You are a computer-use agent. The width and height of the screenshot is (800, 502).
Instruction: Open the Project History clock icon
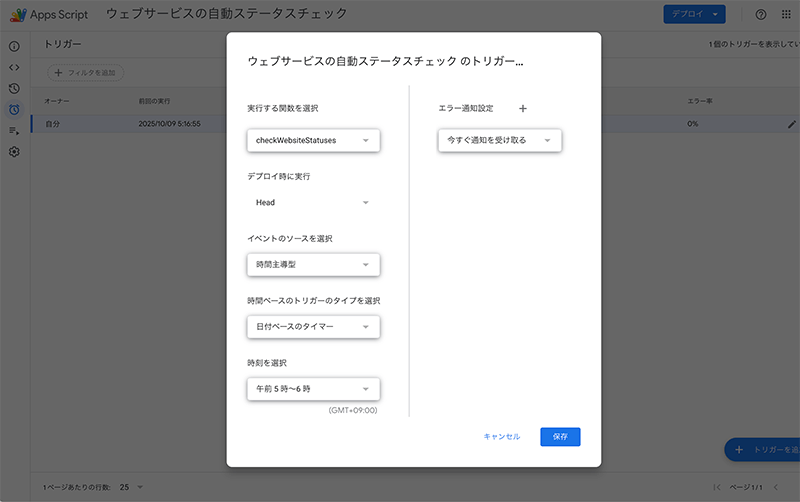14,88
